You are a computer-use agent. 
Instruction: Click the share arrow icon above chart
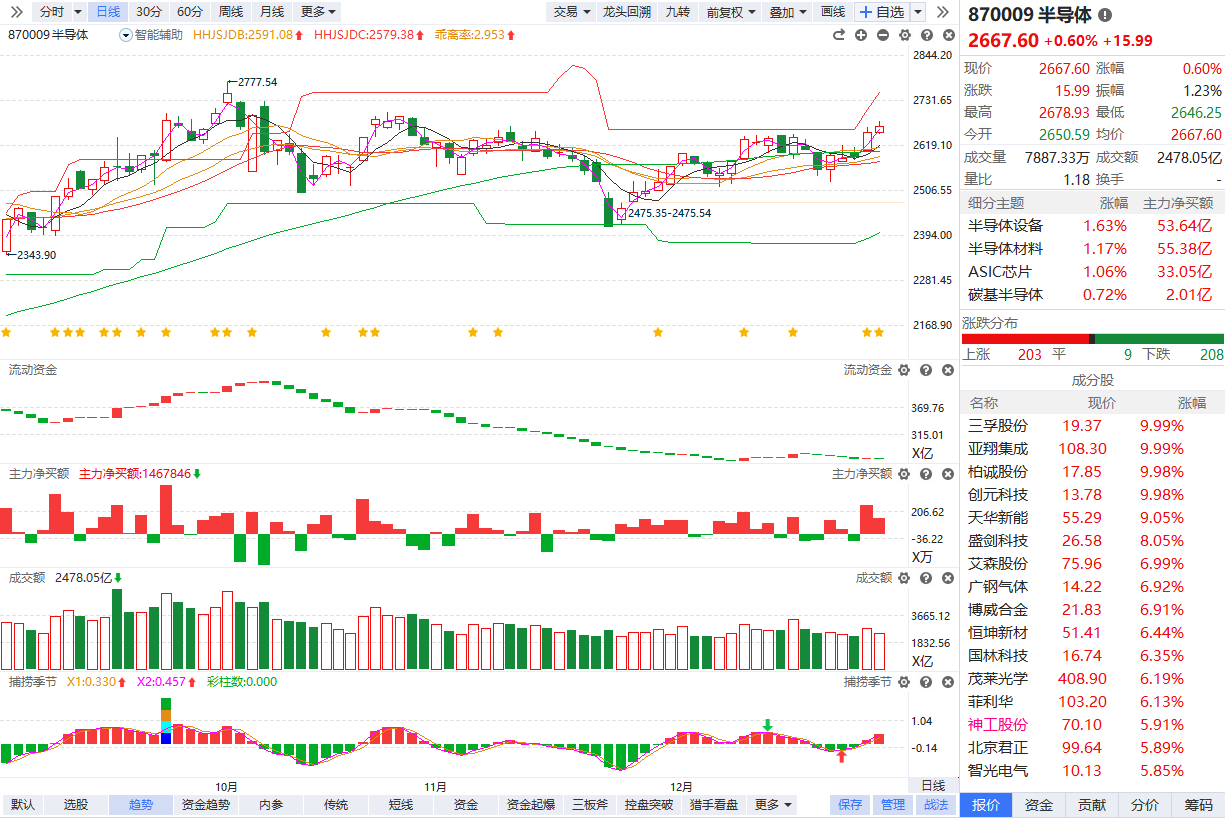click(x=839, y=35)
